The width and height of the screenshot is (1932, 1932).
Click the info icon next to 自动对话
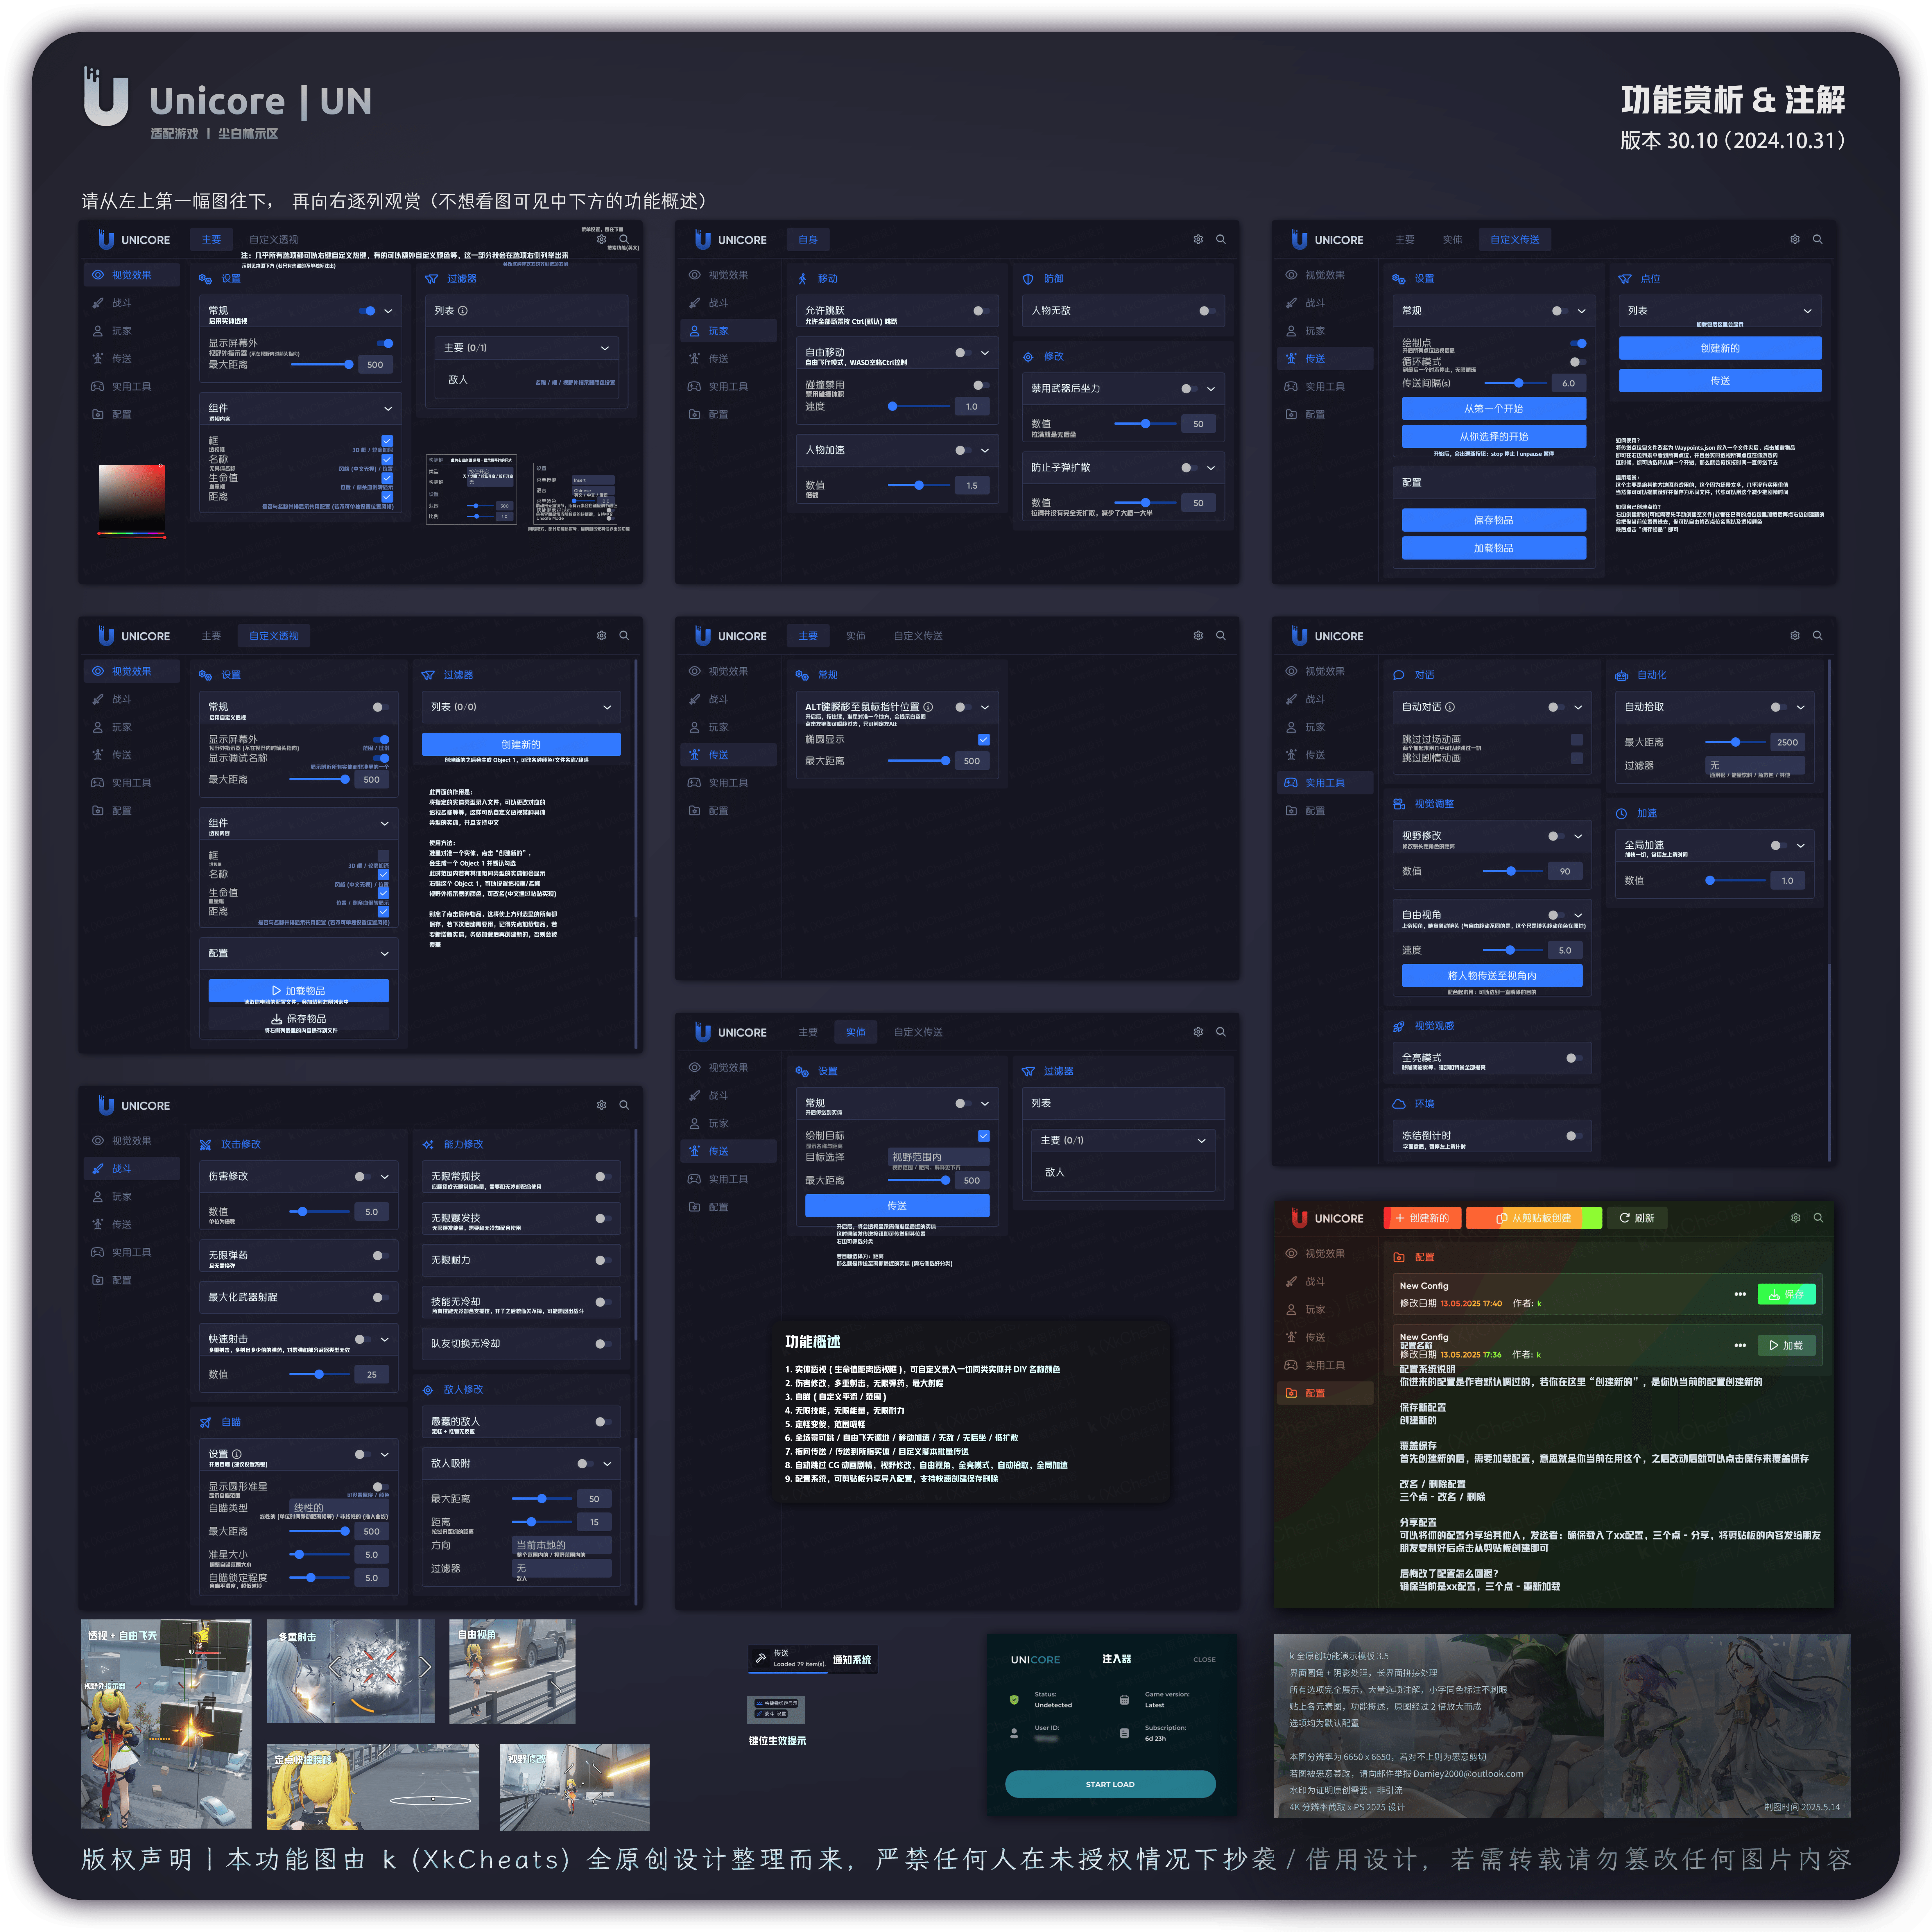pyautogui.click(x=1450, y=707)
